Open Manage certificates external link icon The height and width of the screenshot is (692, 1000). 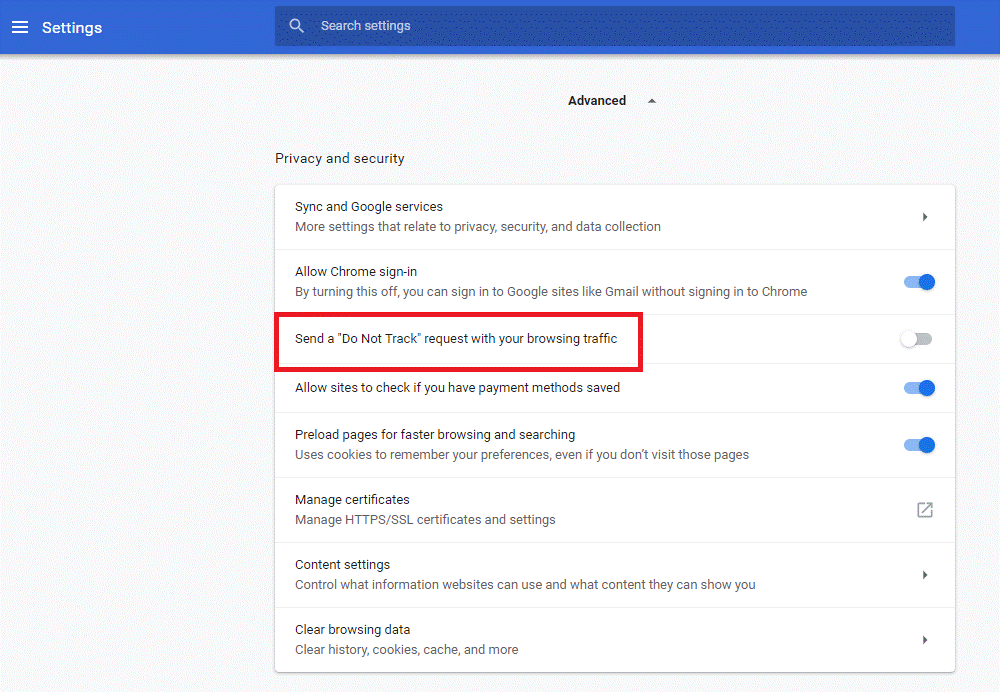(925, 510)
